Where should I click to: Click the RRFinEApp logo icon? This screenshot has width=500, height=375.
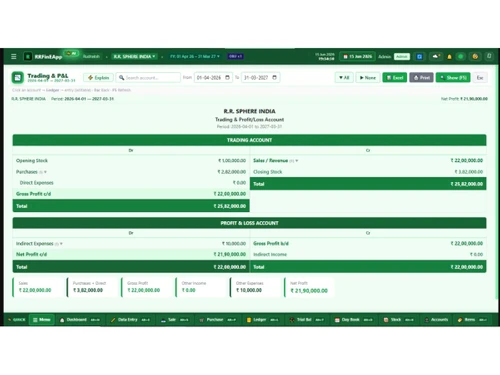point(28,56)
